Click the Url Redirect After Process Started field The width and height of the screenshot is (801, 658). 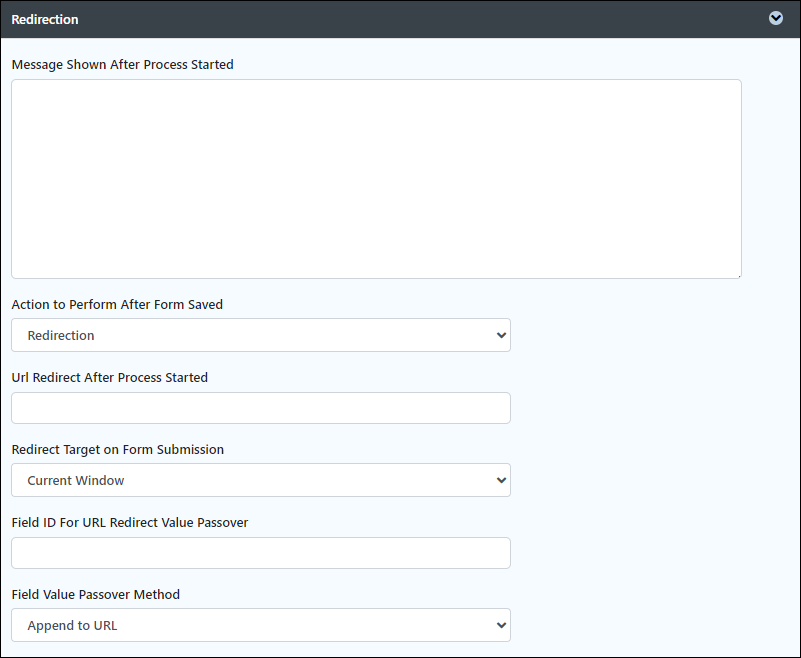click(x=261, y=408)
